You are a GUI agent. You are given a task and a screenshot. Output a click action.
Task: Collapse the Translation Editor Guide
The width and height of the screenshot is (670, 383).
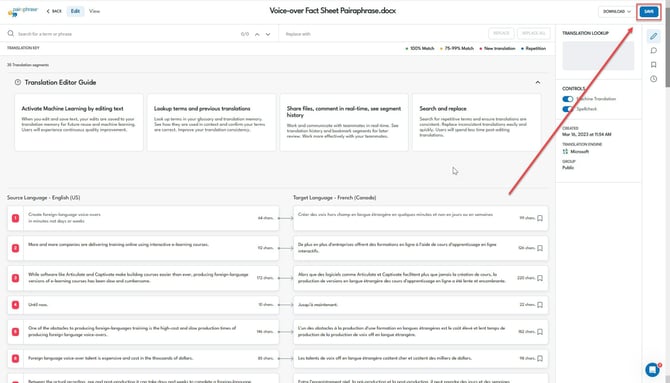pos(538,82)
